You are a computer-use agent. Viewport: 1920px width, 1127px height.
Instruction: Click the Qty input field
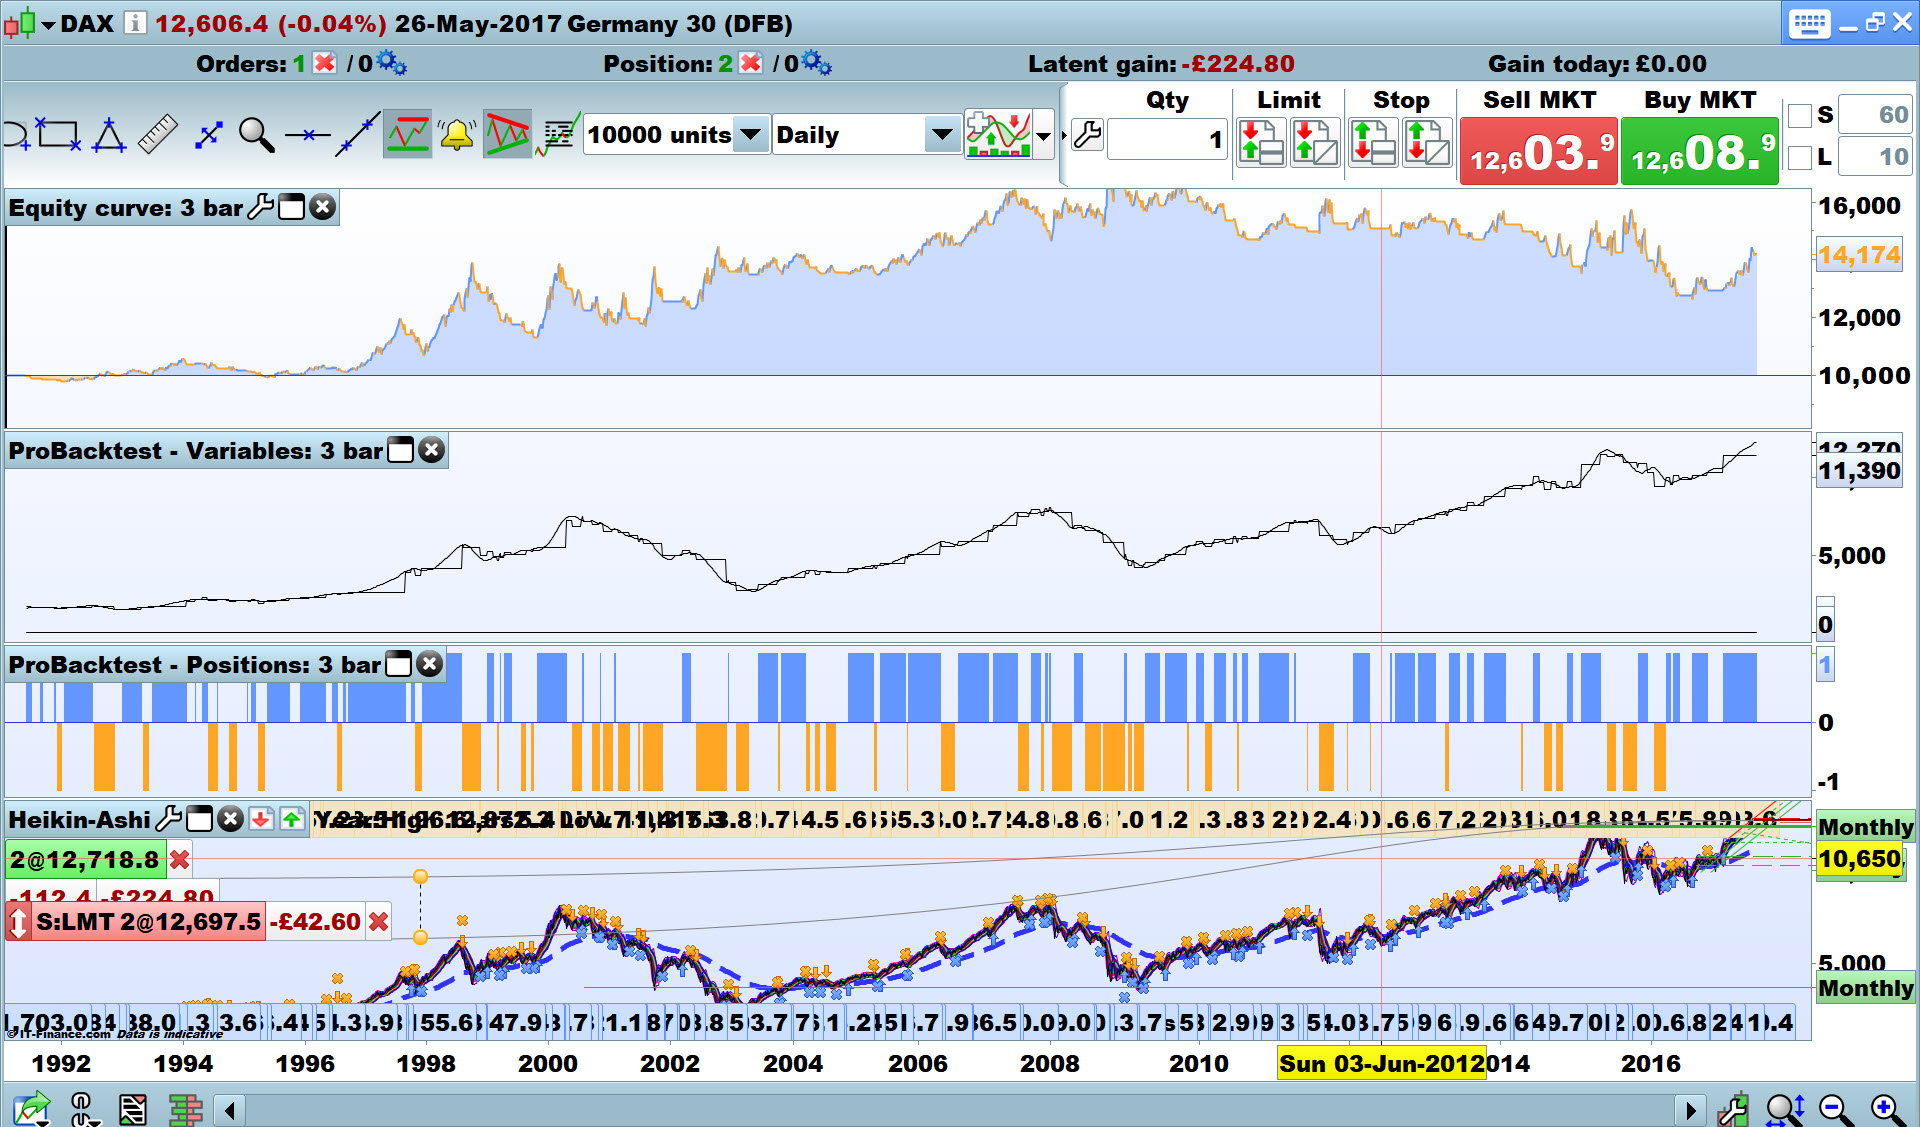click(x=1167, y=139)
